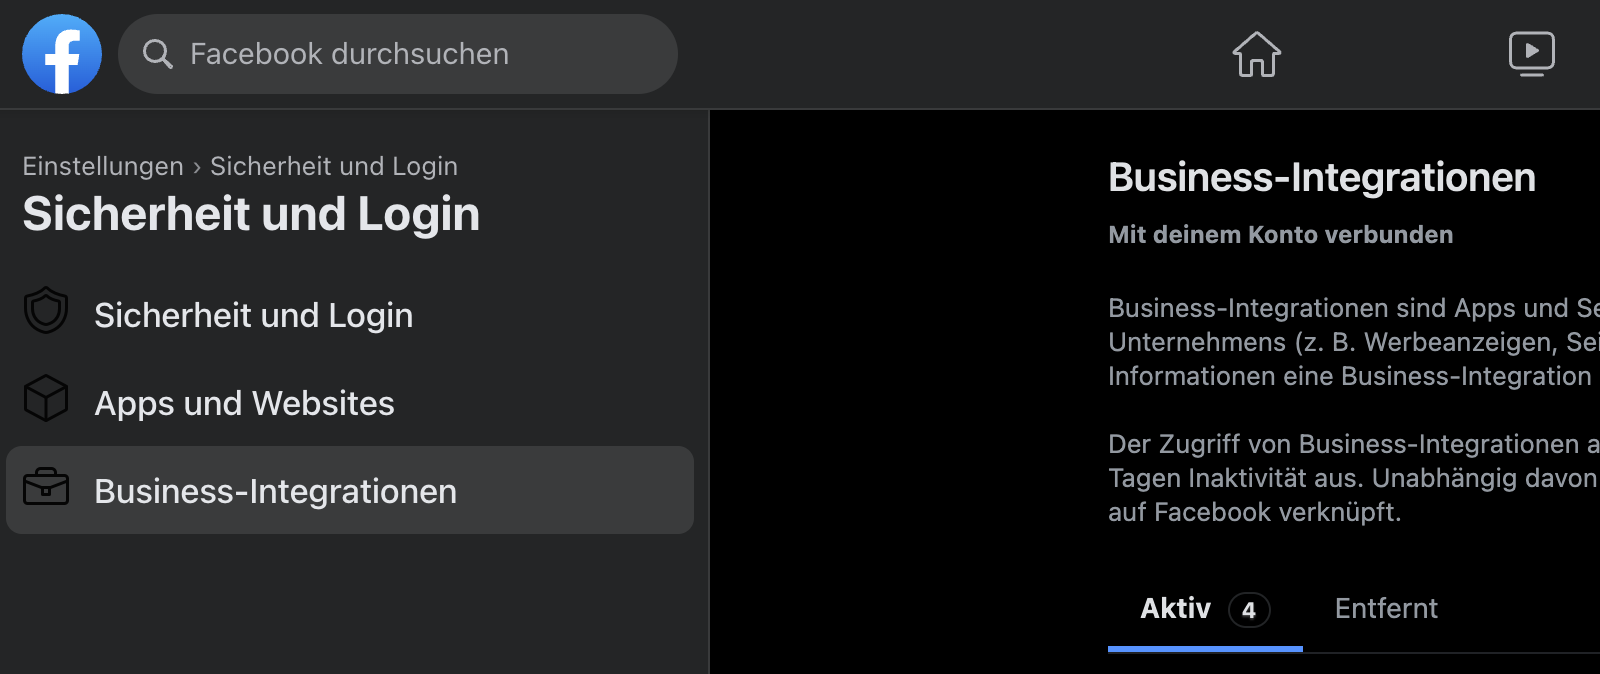
Task: Click the magnifier icon in search bar
Action: 157,54
